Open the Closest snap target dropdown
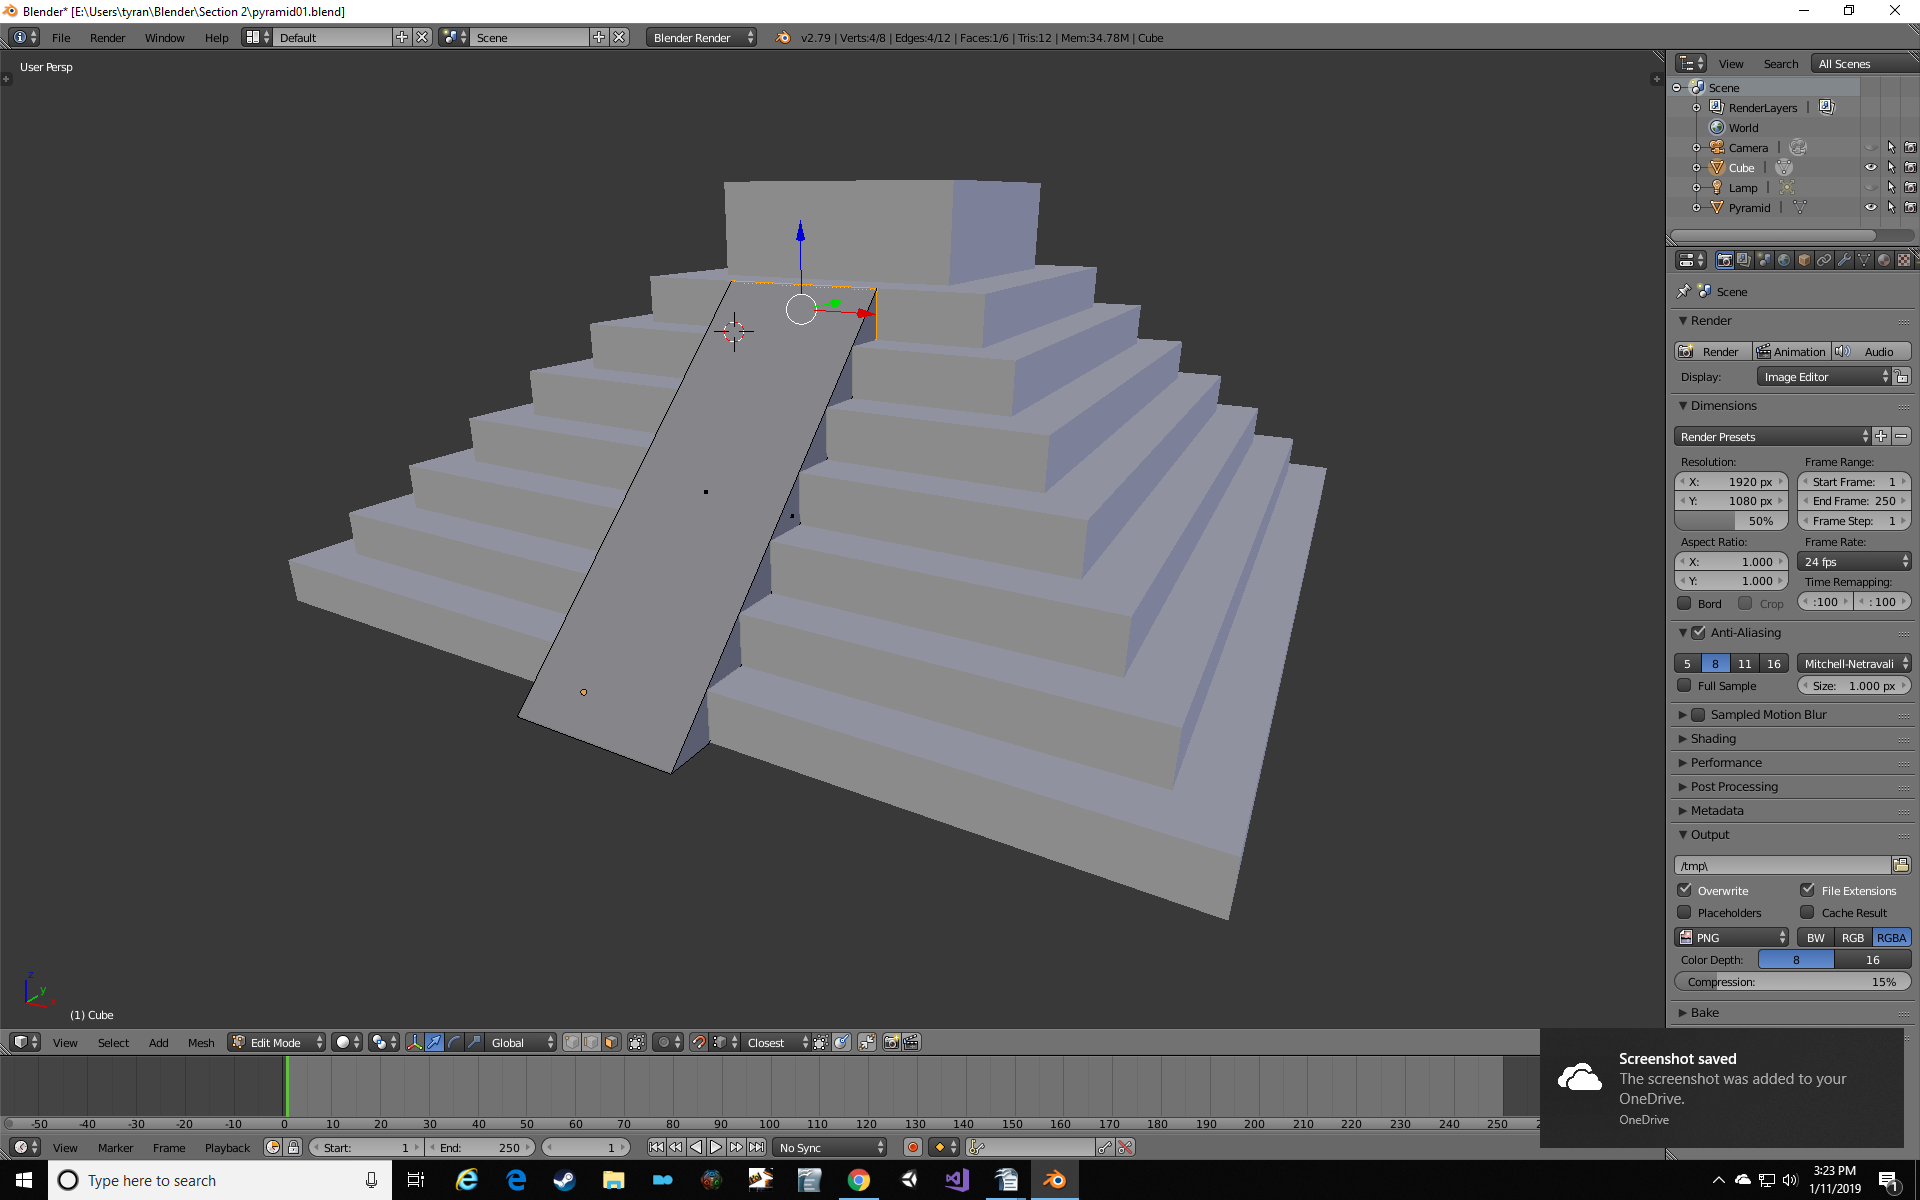The height and width of the screenshot is (1200, 1920). [777, 1042]
